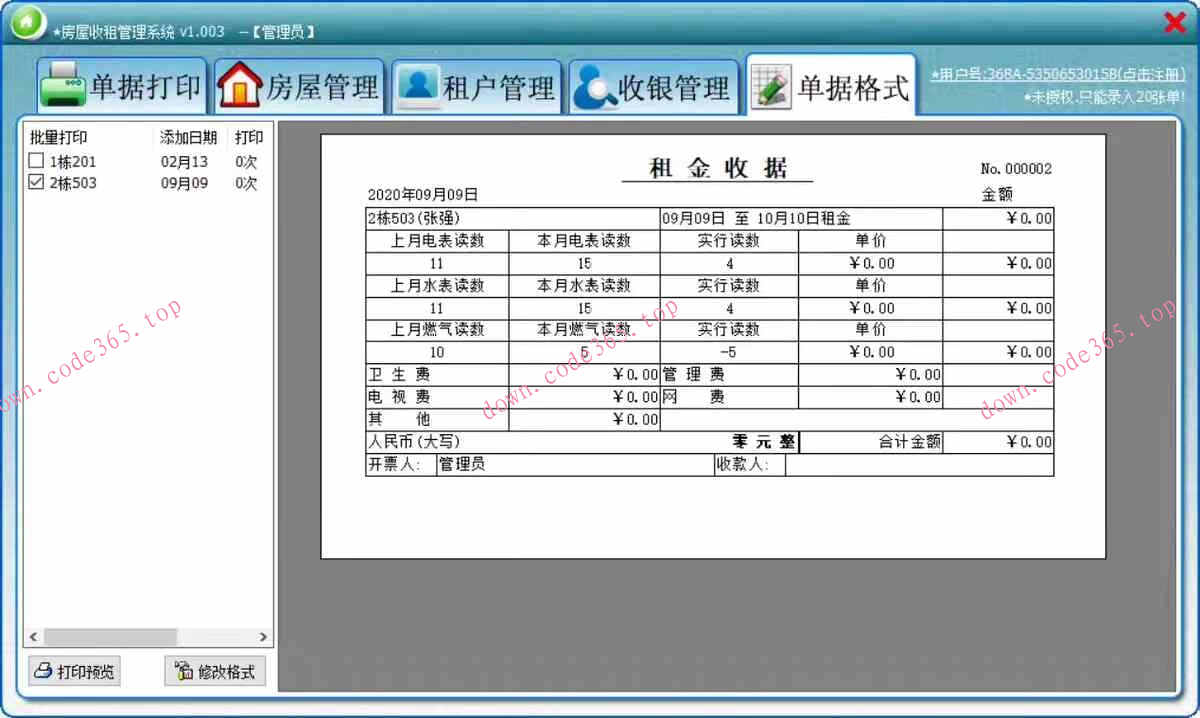This screenshot has width=1200, height=718.
Task: Select the person icon on 租户管理 tab
Action: tap(418, 86)
